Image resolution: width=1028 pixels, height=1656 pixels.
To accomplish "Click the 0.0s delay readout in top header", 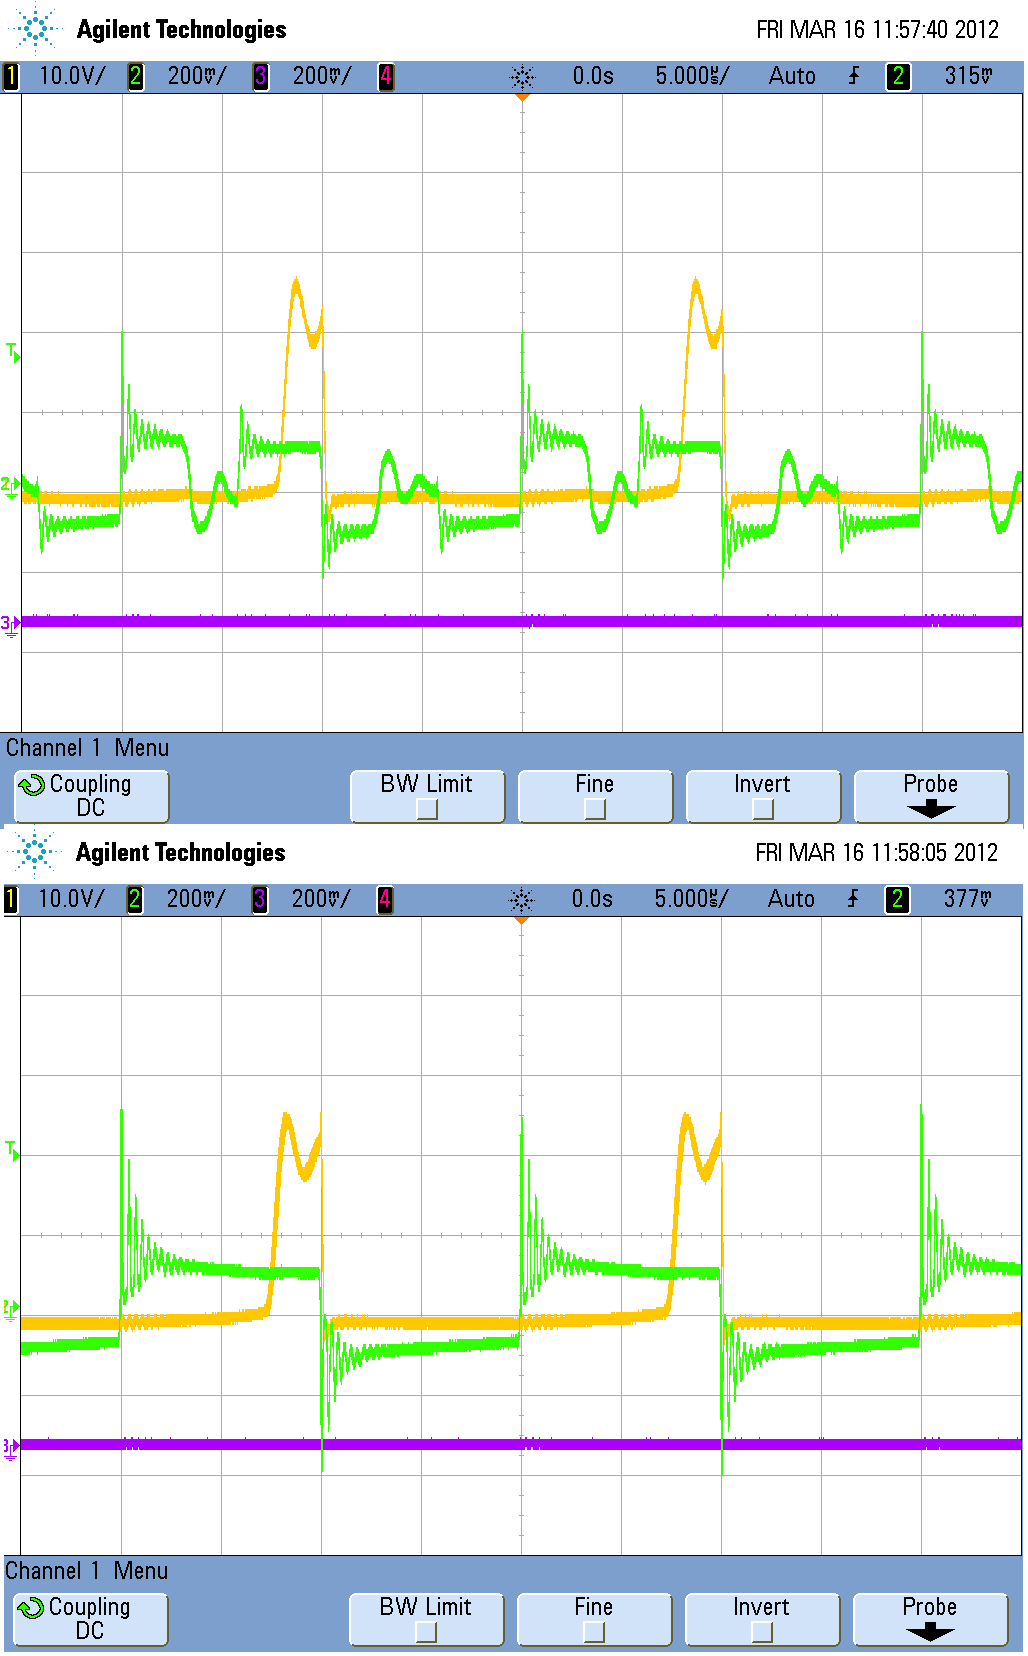I will pyautogui.click(x=593, y=76).
